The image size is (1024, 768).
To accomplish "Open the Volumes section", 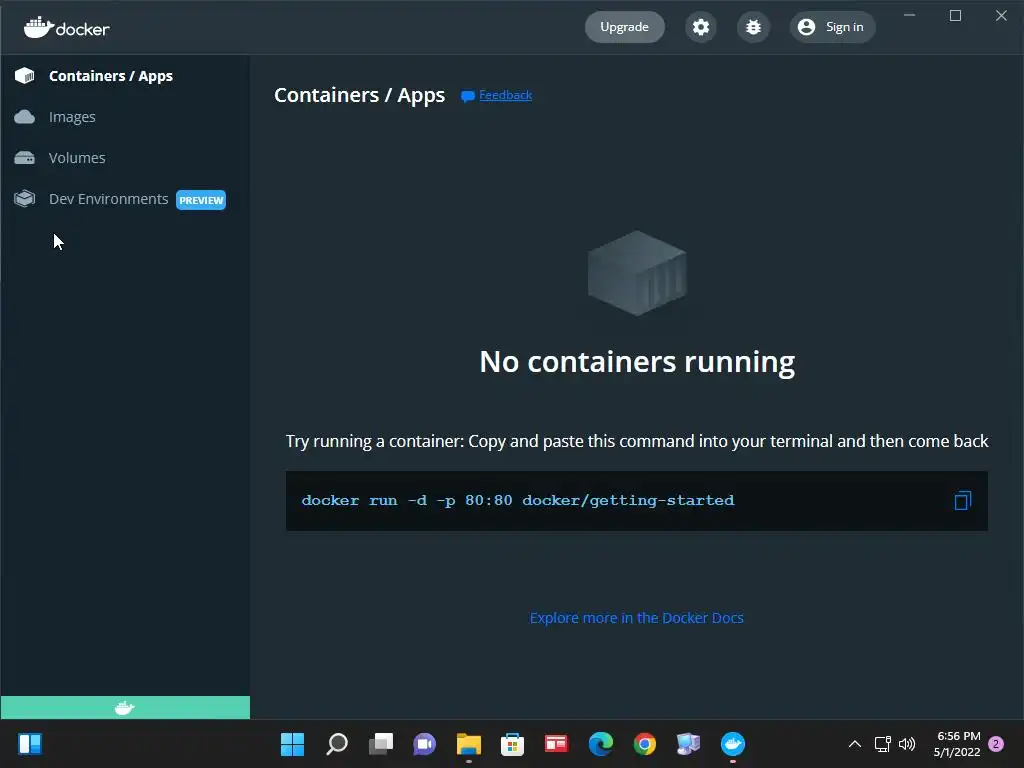I will 77,158.
